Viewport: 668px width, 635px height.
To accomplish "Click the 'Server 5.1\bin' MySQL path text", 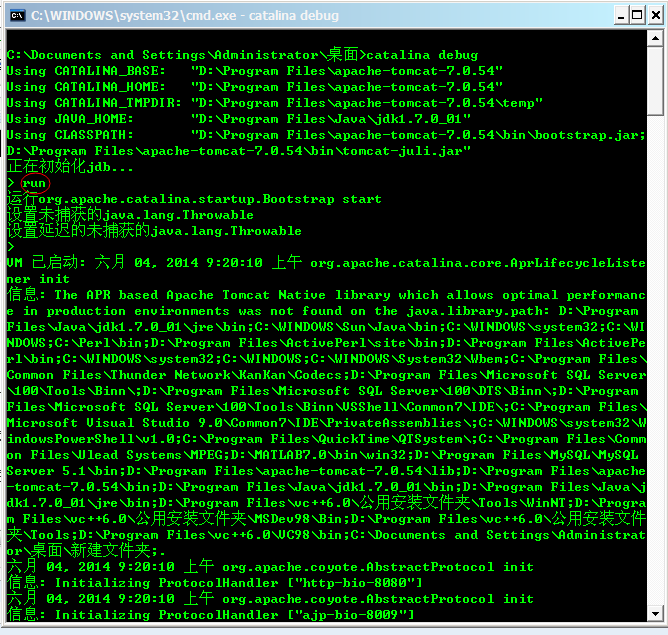I will [63, 471].
